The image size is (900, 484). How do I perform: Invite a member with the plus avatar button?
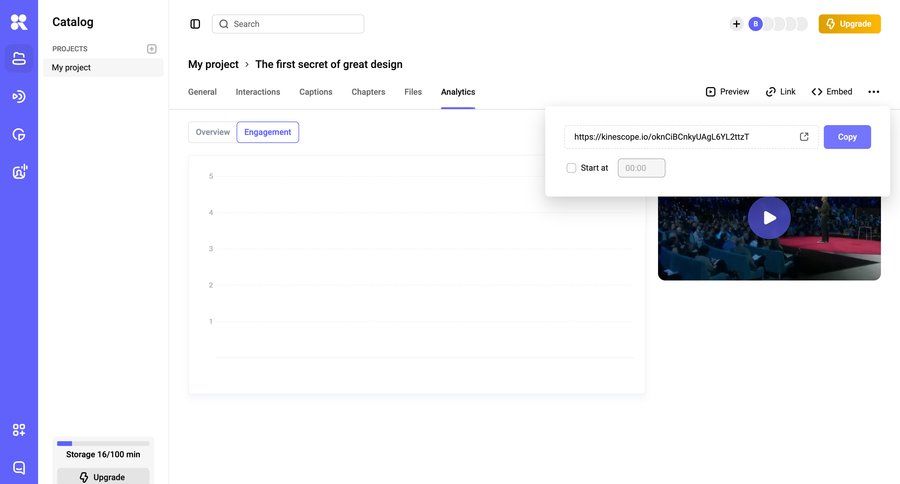[x=736, y=24]
